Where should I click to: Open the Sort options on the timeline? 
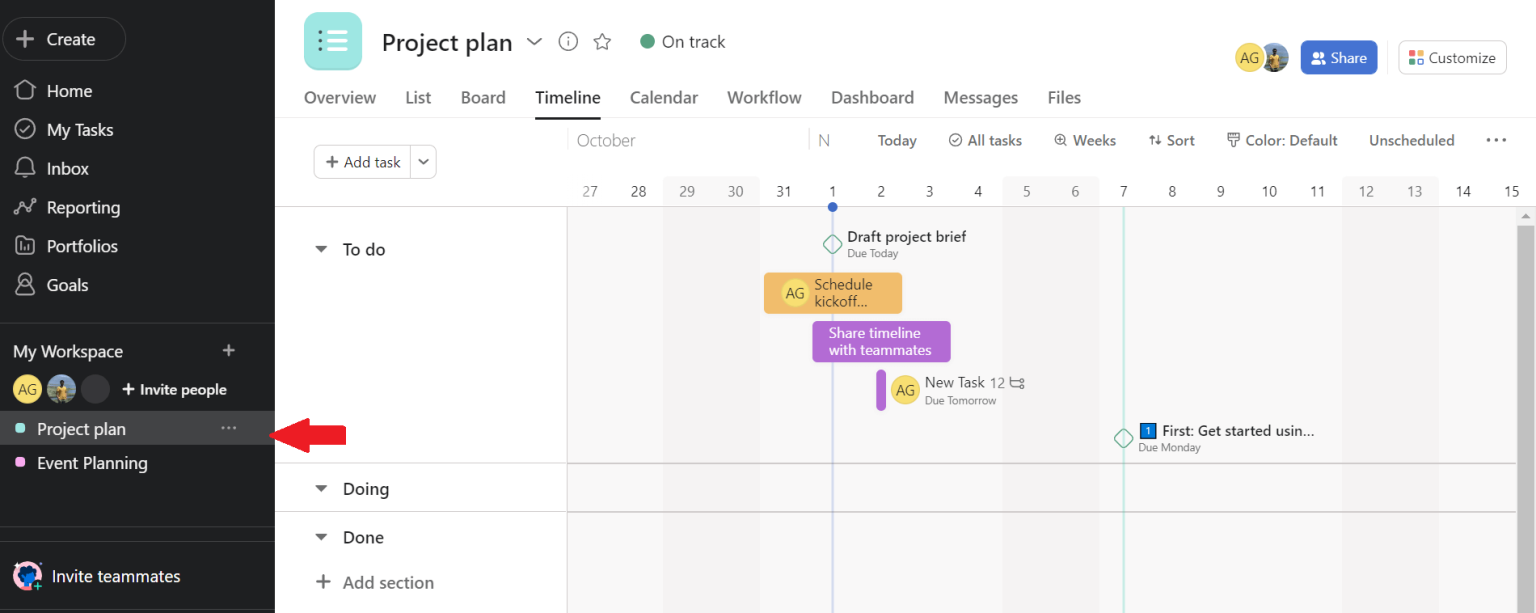coord(1170,140)
